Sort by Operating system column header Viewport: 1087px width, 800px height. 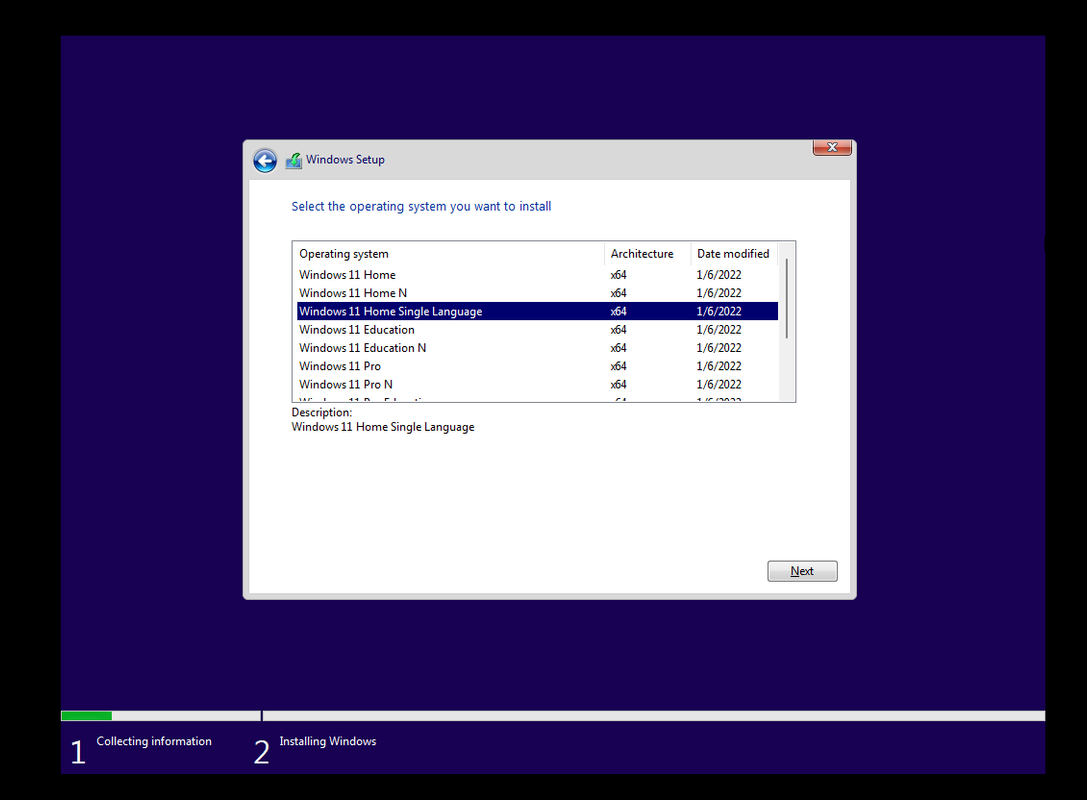(x=449, y=254)
